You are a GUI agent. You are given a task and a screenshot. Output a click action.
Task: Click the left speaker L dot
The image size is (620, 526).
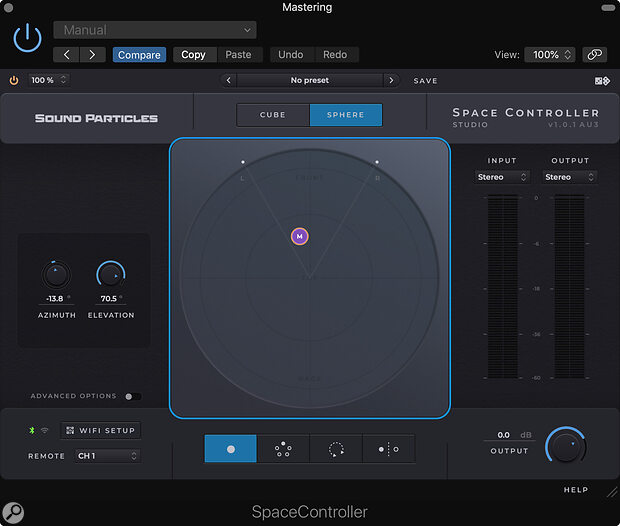point(243,162)
